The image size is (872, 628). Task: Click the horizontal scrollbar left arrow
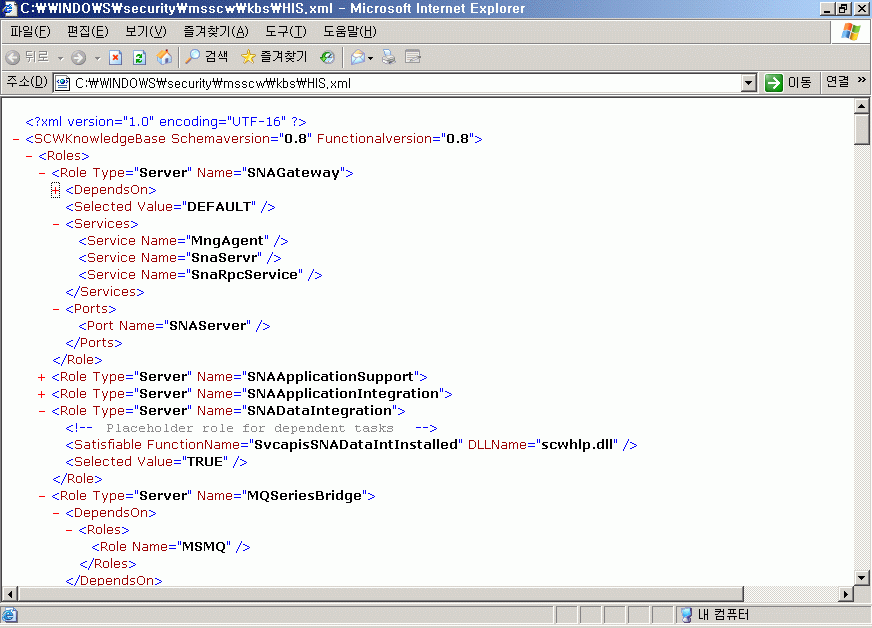(x=10, y=594)
